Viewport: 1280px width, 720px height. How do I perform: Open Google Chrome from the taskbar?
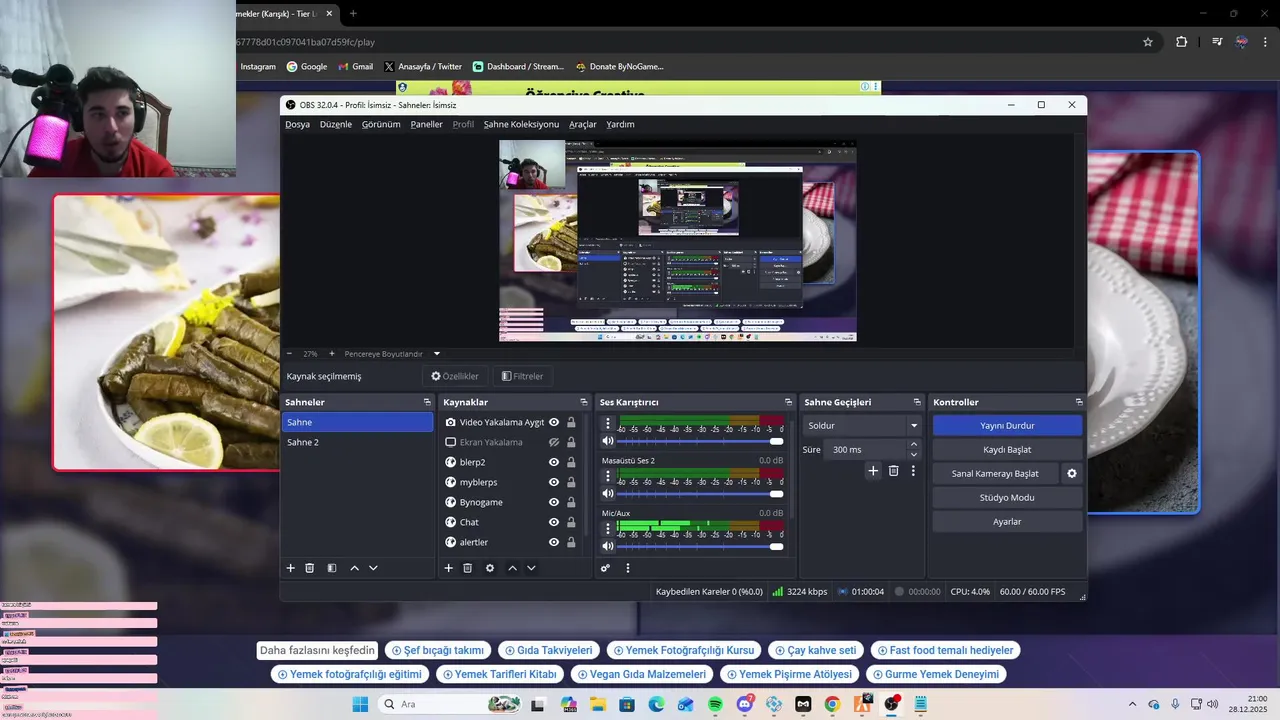click(x=832, y=705)
